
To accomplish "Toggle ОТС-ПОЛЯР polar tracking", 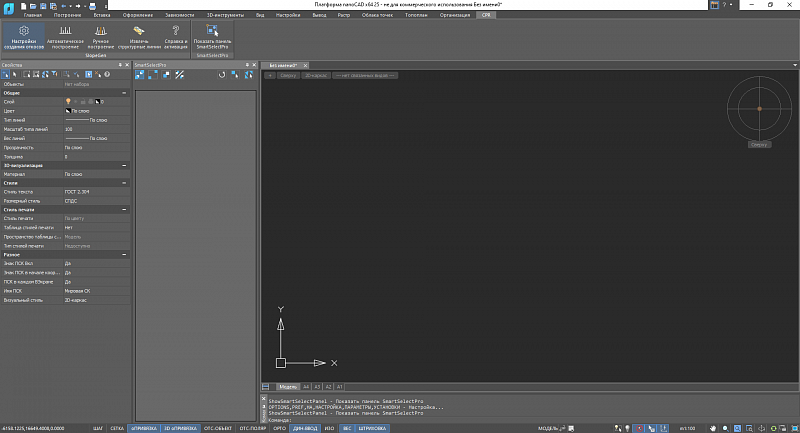I will 253,428.
